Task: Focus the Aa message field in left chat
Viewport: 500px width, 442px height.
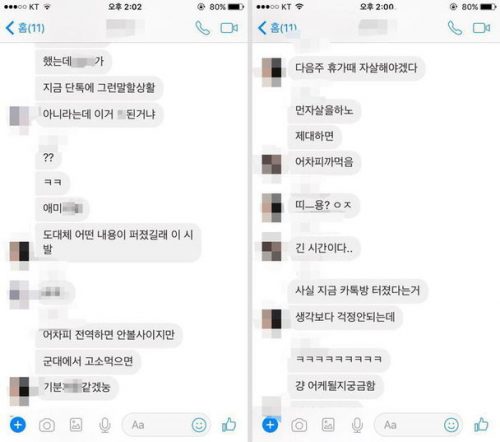Action: pos(166,425)
